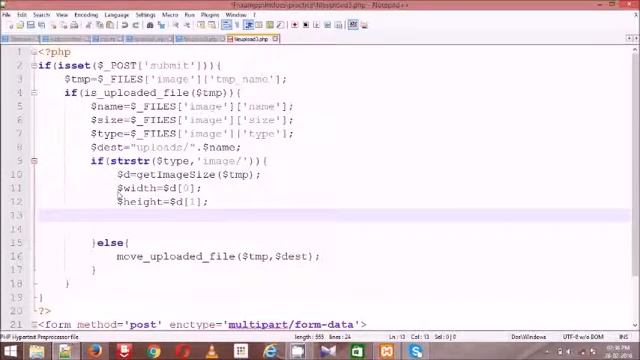This screenshot has height=360, width=640.
Task: Click the Close document toolbar icon
Action: 53,25
